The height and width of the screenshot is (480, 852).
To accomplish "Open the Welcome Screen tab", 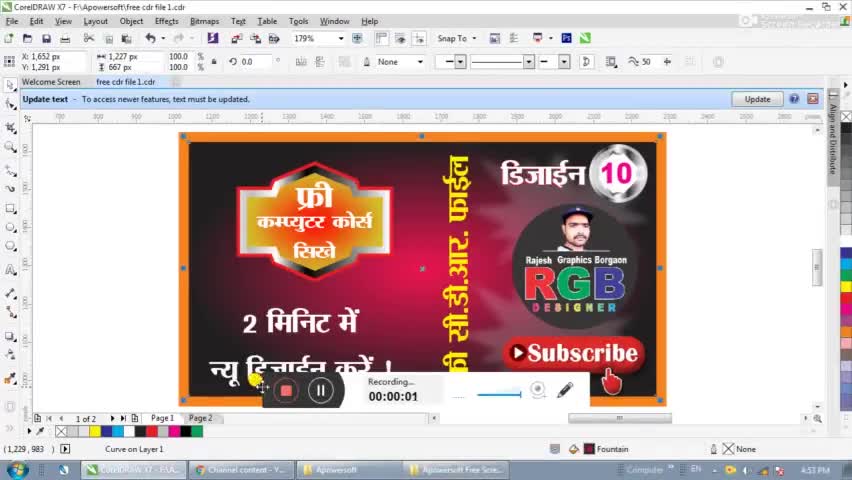I will pyautogui.click(x=51, y=82).
